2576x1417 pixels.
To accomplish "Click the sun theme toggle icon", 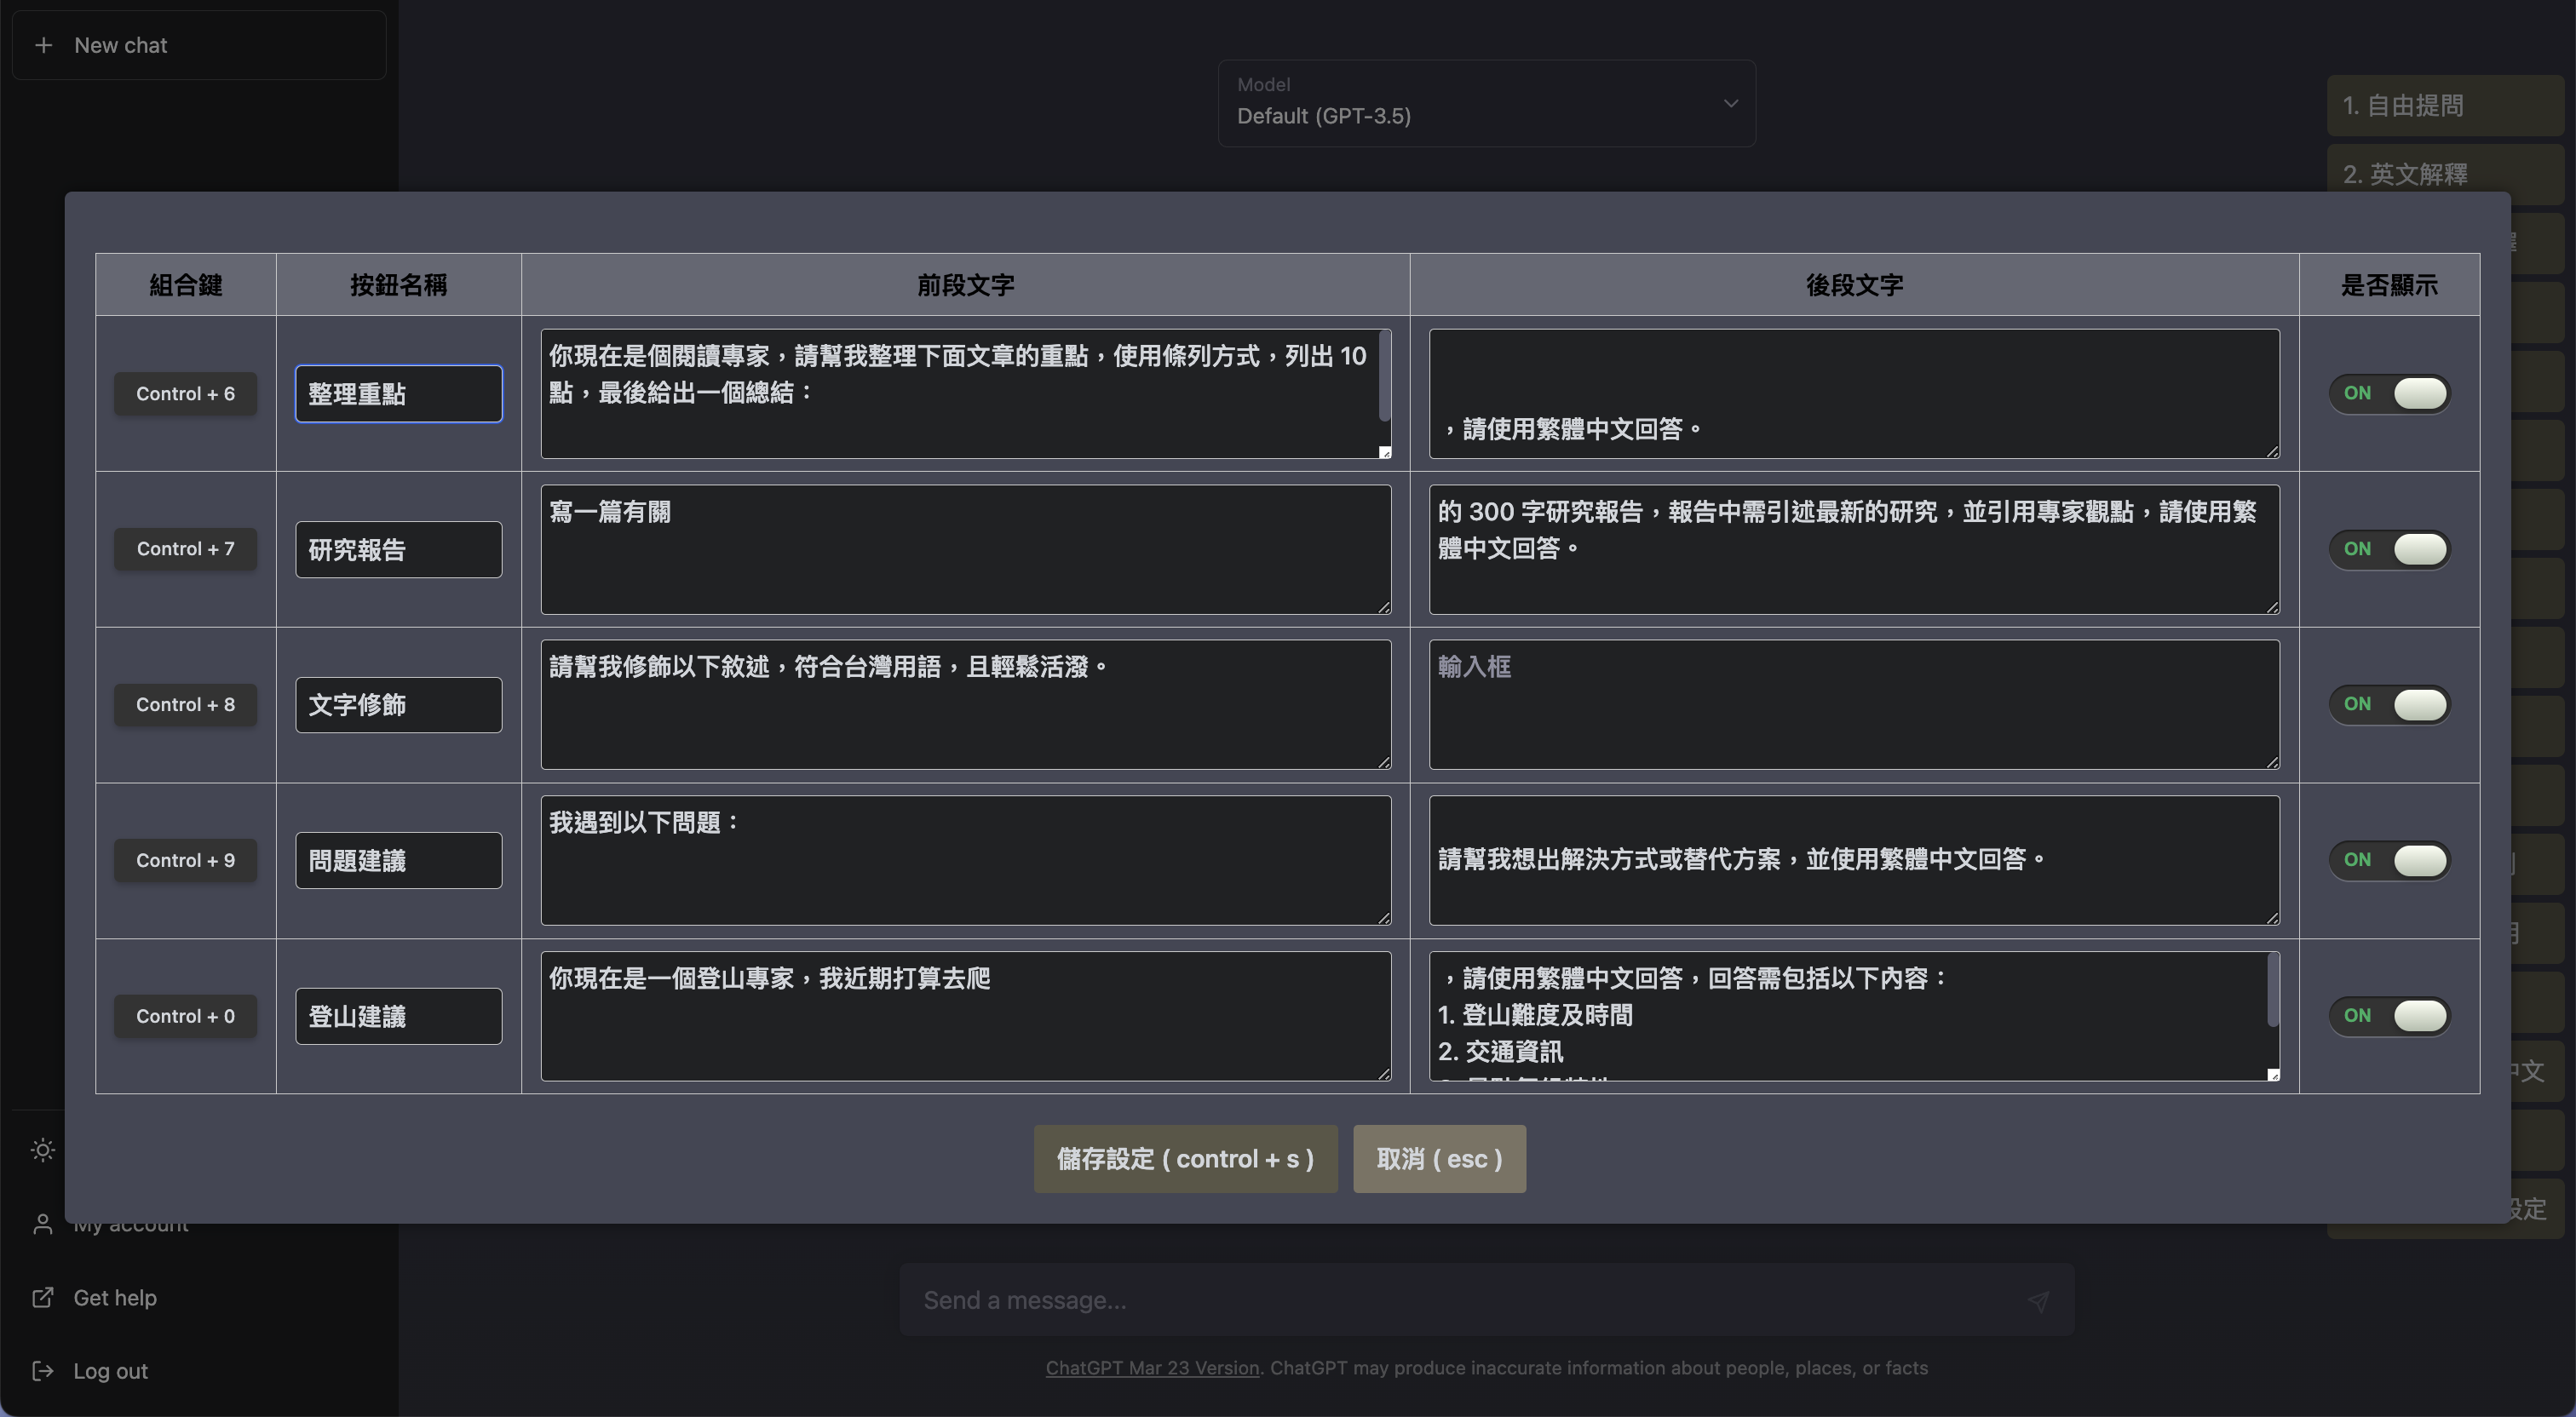I will tap(42, 1150).
